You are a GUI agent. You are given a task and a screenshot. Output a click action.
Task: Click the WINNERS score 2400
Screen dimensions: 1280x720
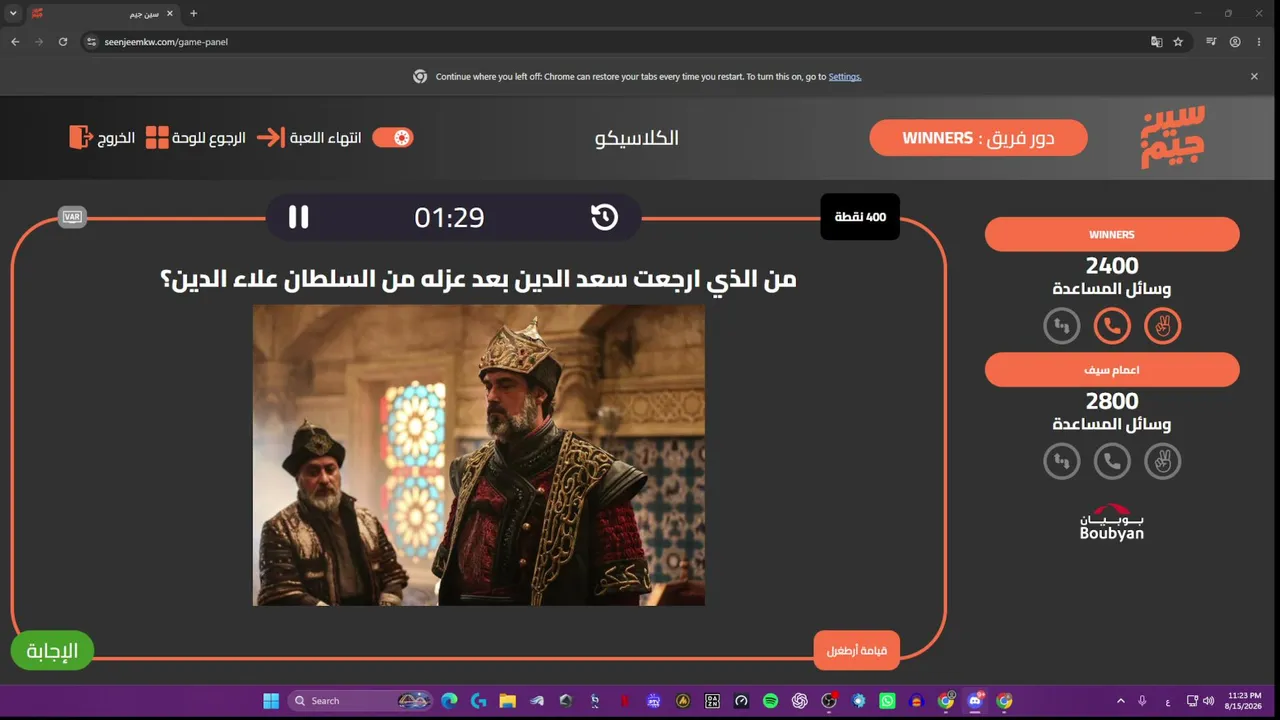point(1112,266)
